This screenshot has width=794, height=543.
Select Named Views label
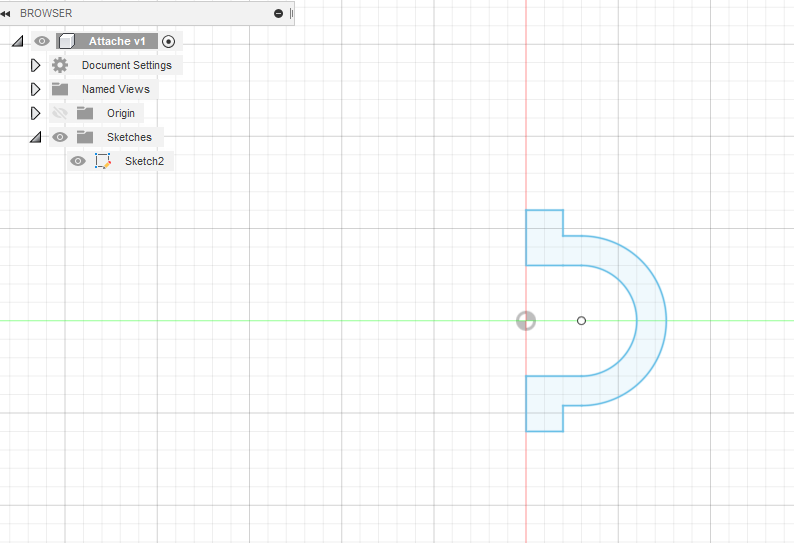coord(116,89)
